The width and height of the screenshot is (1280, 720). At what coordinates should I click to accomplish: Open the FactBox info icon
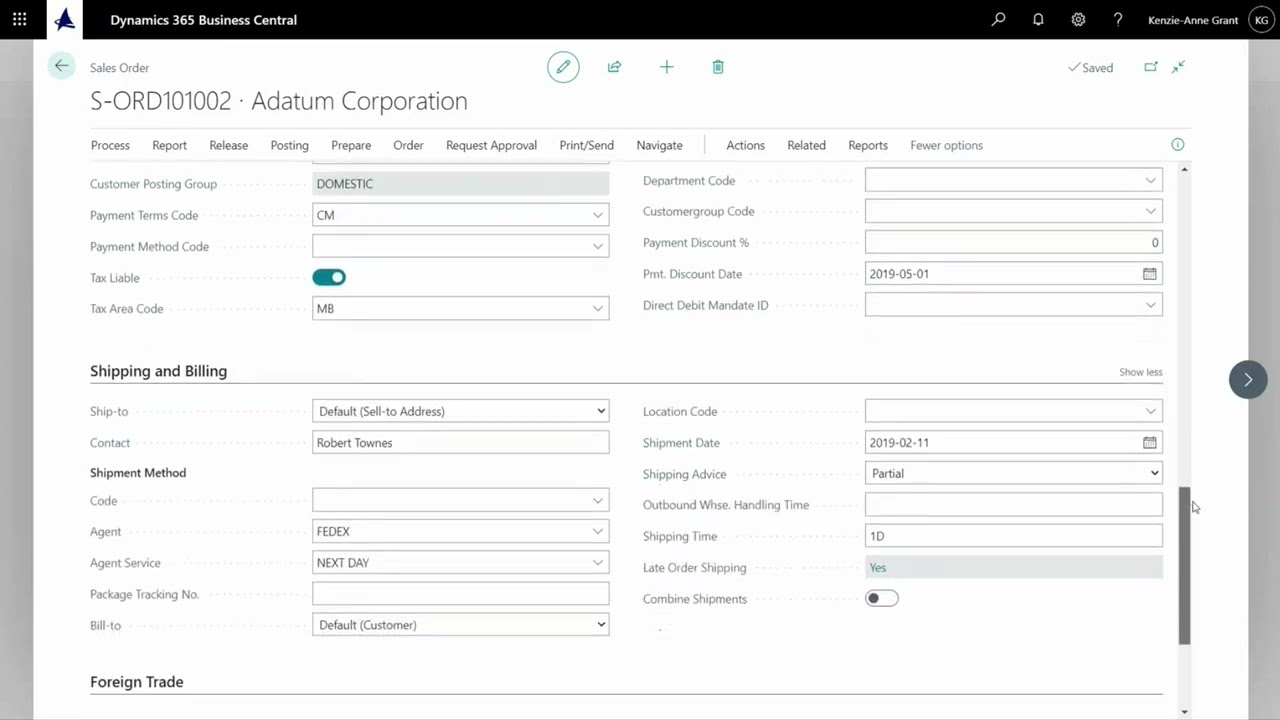1178,145
